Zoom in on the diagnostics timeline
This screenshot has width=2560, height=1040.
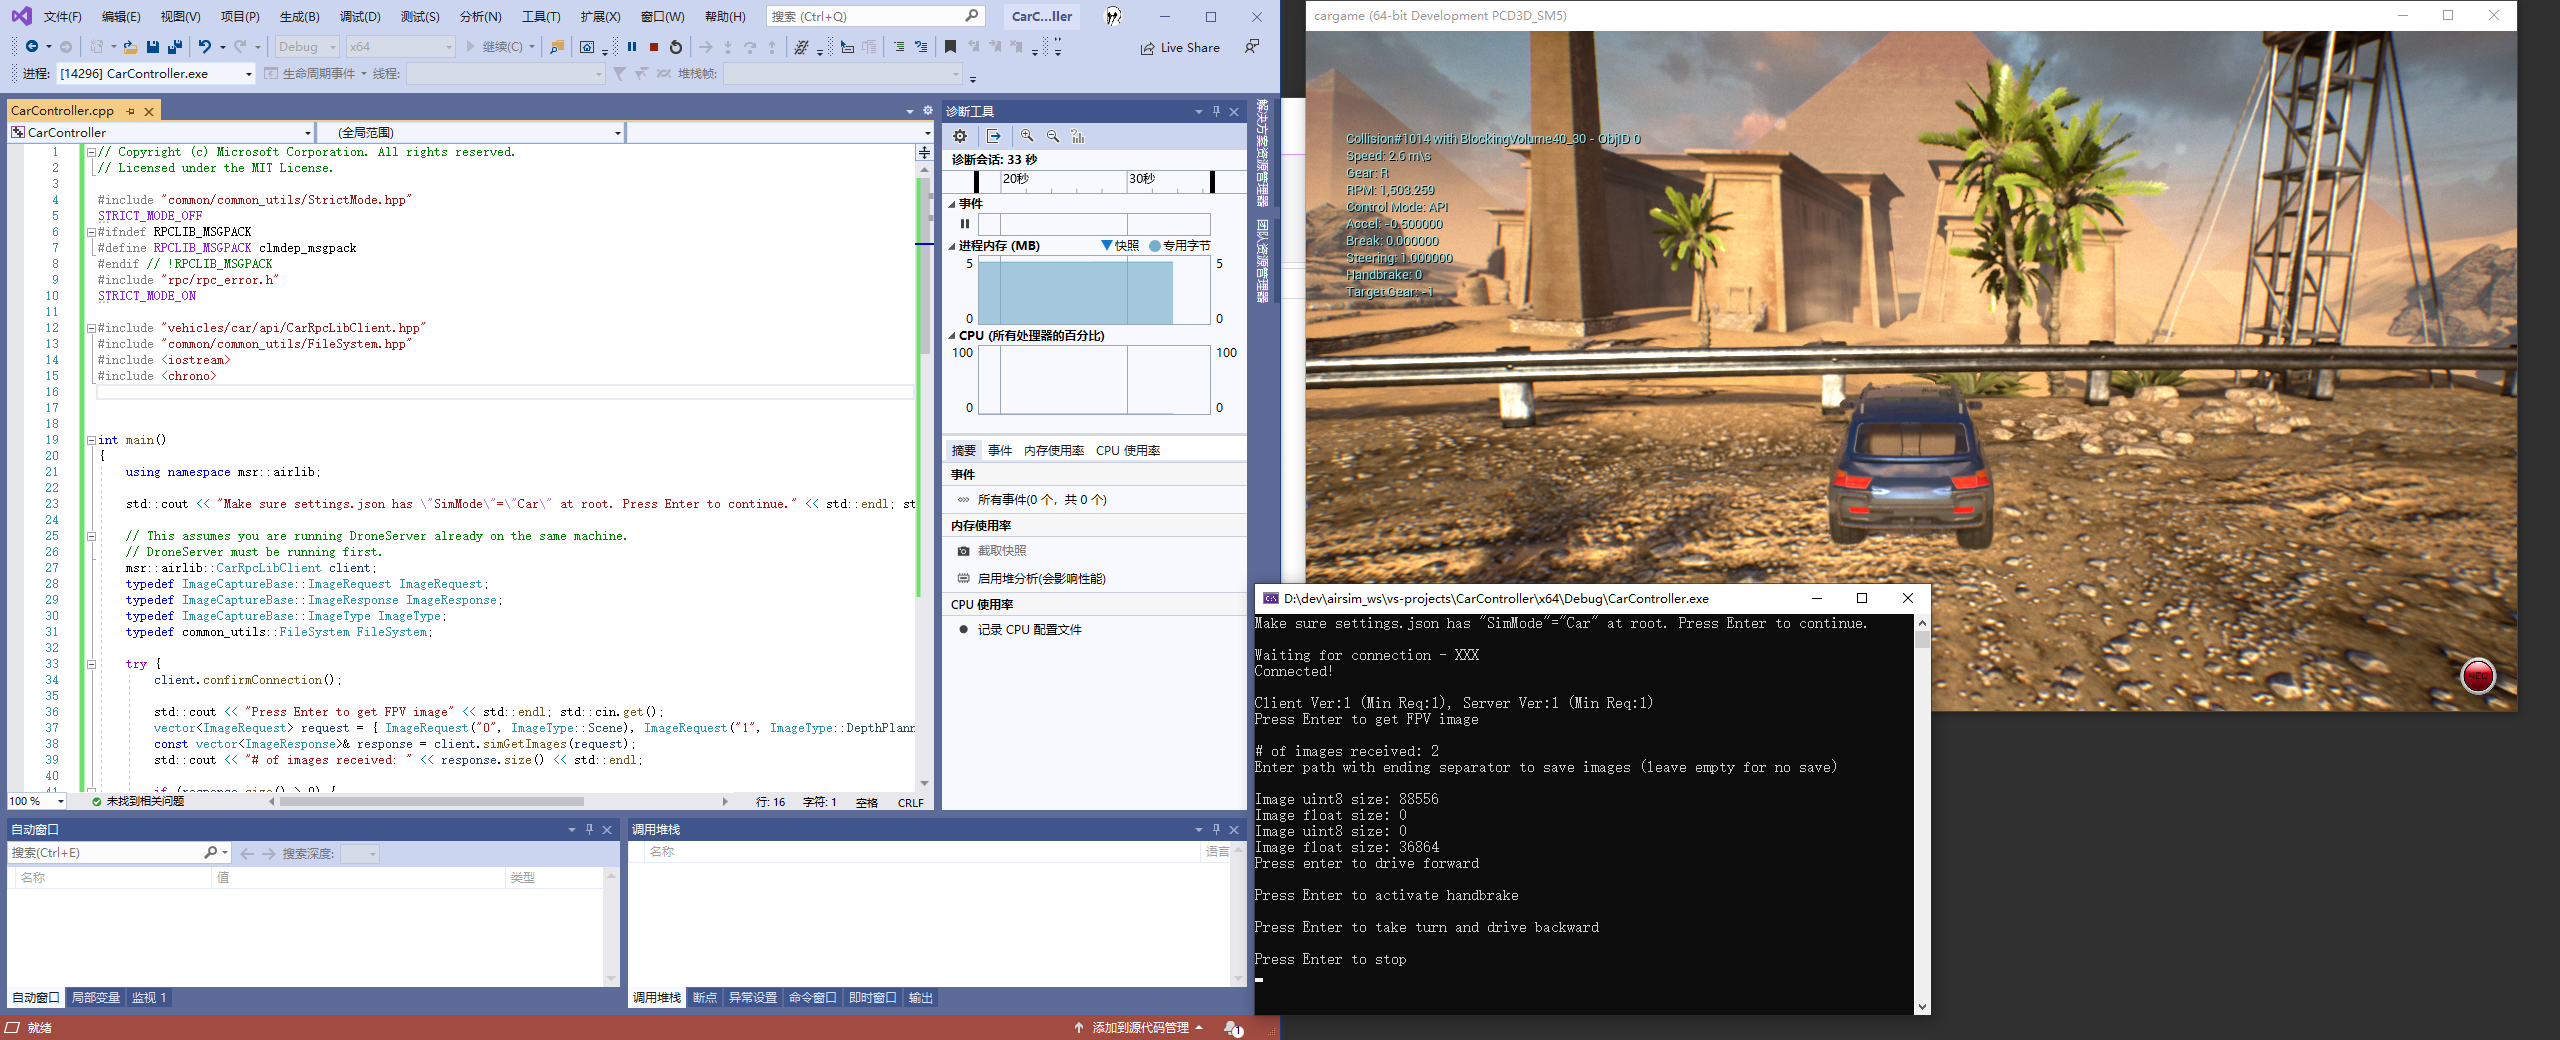click(1026, 136)
